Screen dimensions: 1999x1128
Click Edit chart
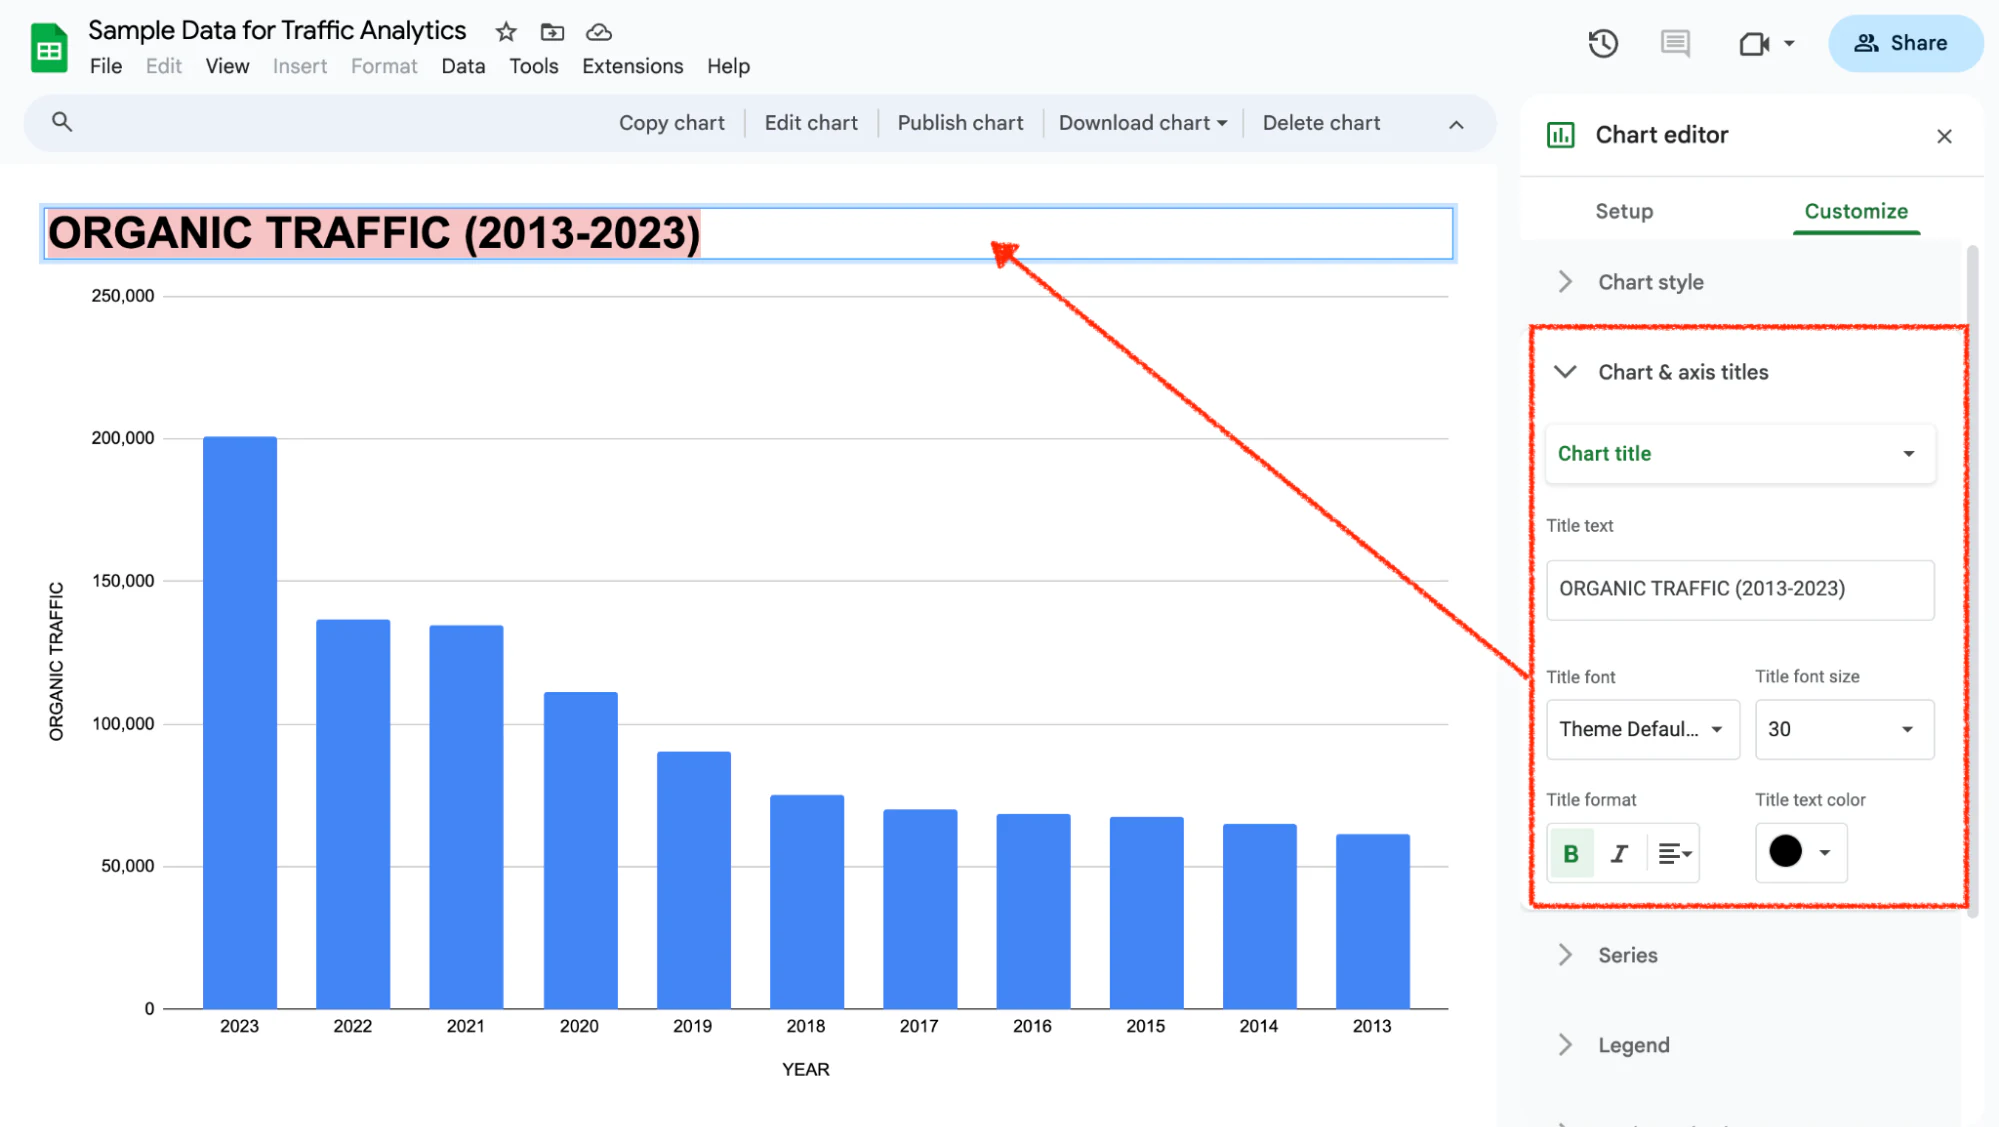811,123
